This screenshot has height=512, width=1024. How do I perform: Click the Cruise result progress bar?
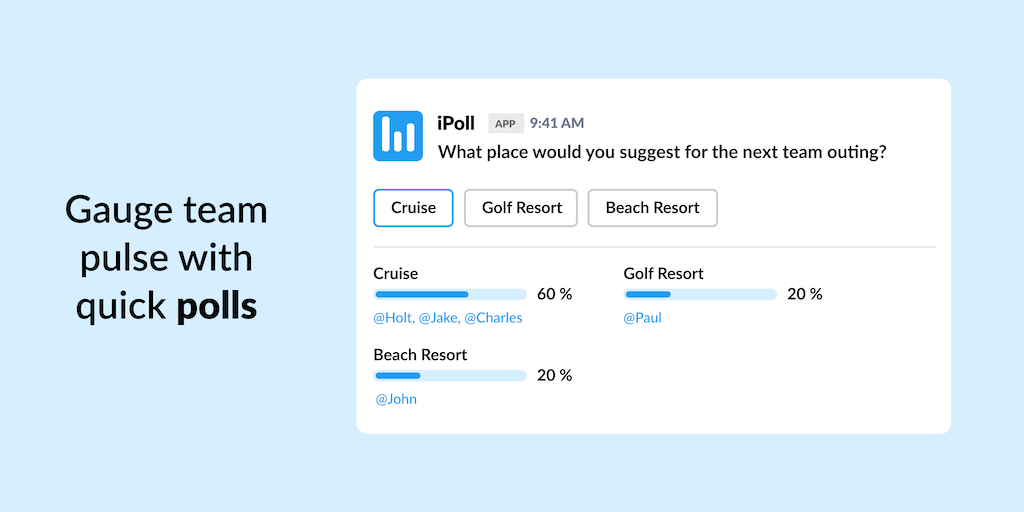point(450,294)
